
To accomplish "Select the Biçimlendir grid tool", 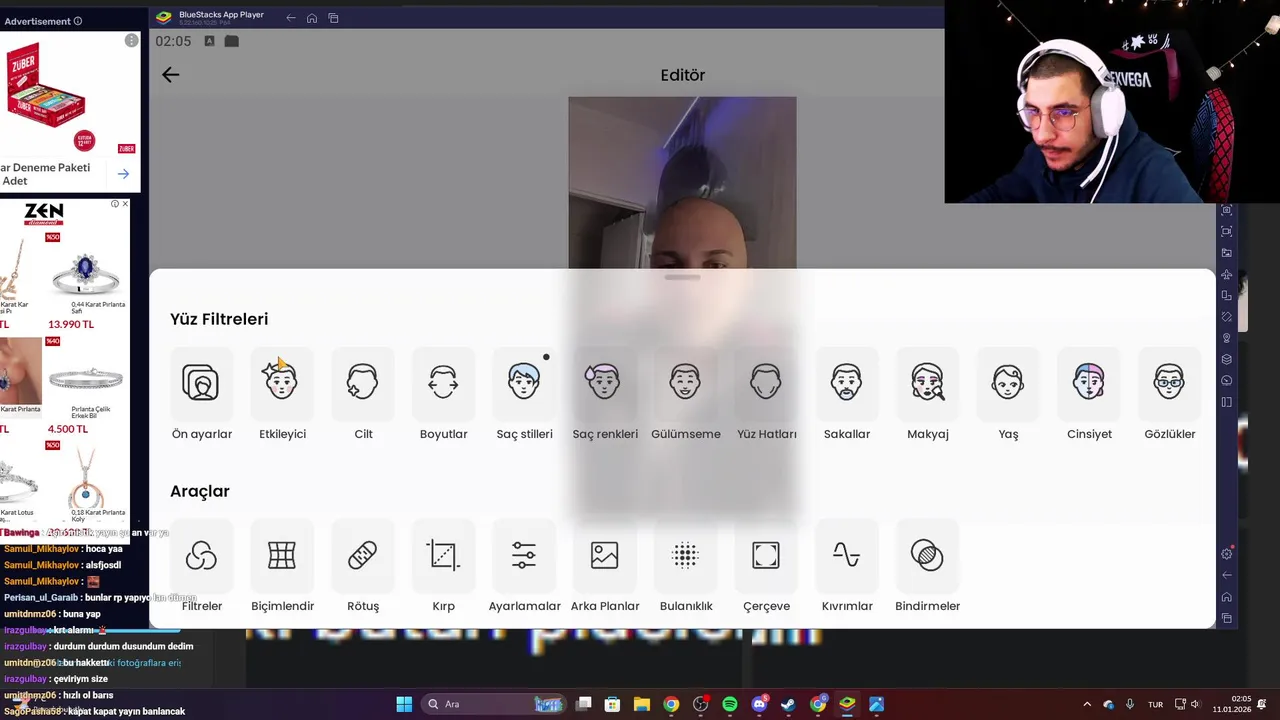I will [x=282, y=567].
